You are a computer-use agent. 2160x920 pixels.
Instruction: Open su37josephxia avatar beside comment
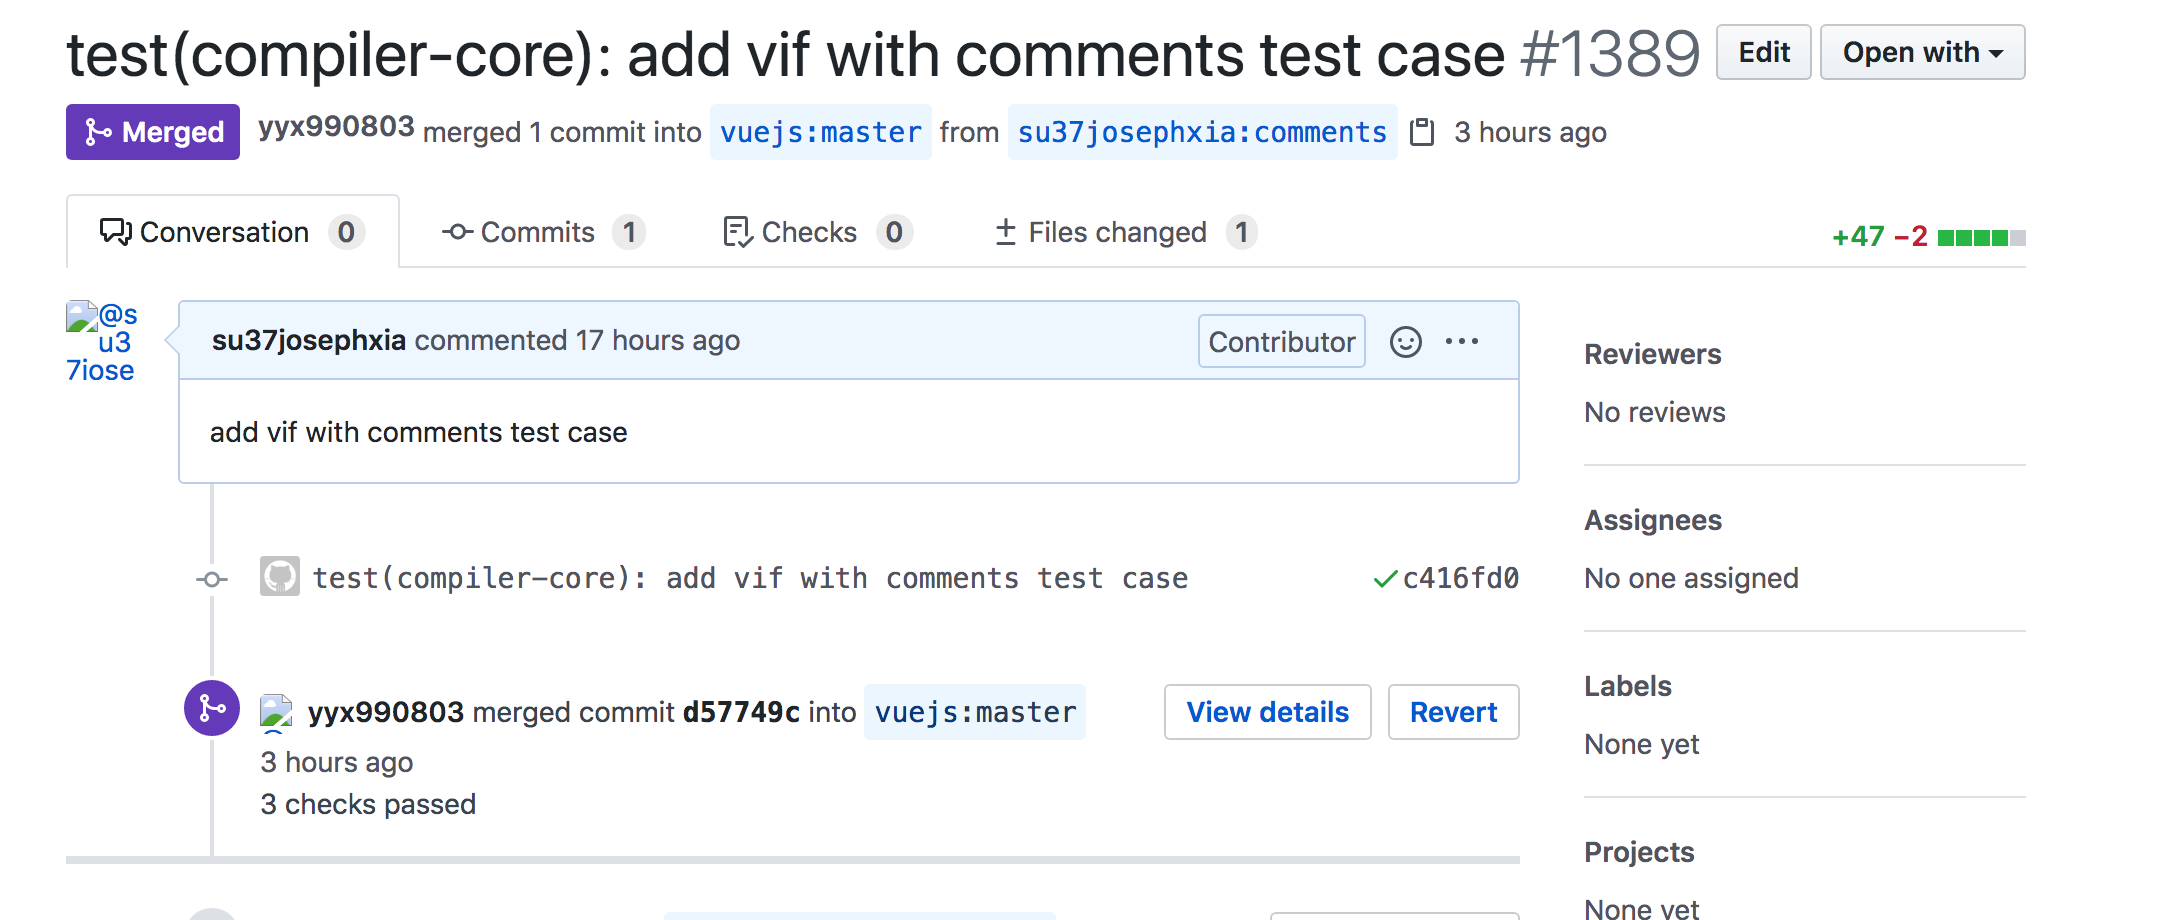click(101, 342)
